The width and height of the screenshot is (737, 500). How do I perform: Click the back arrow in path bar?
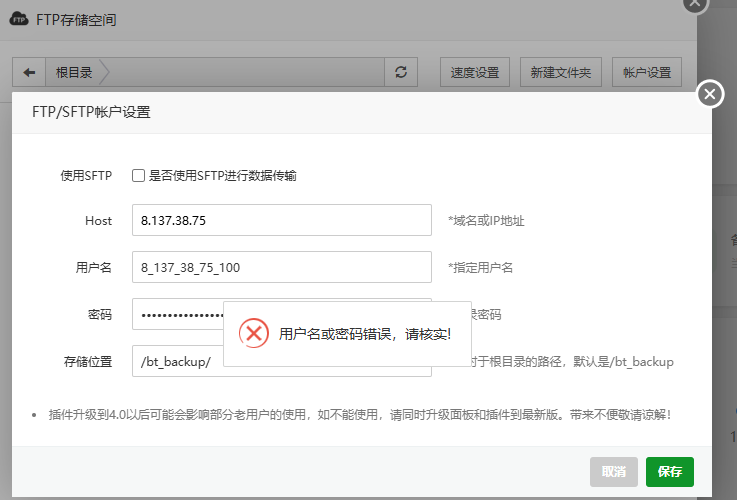(x=29, y=72)
